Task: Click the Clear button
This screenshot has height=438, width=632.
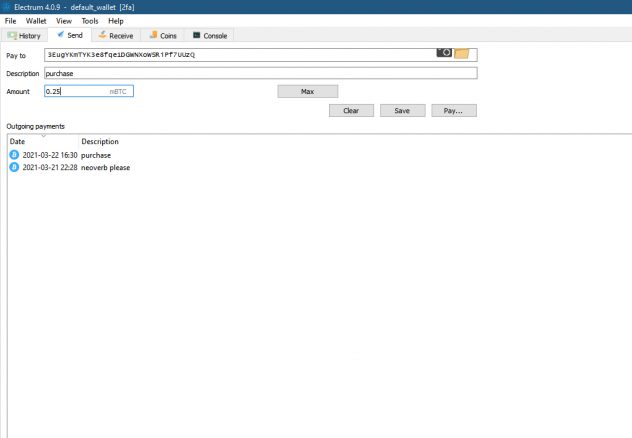Action: [351, 111]
